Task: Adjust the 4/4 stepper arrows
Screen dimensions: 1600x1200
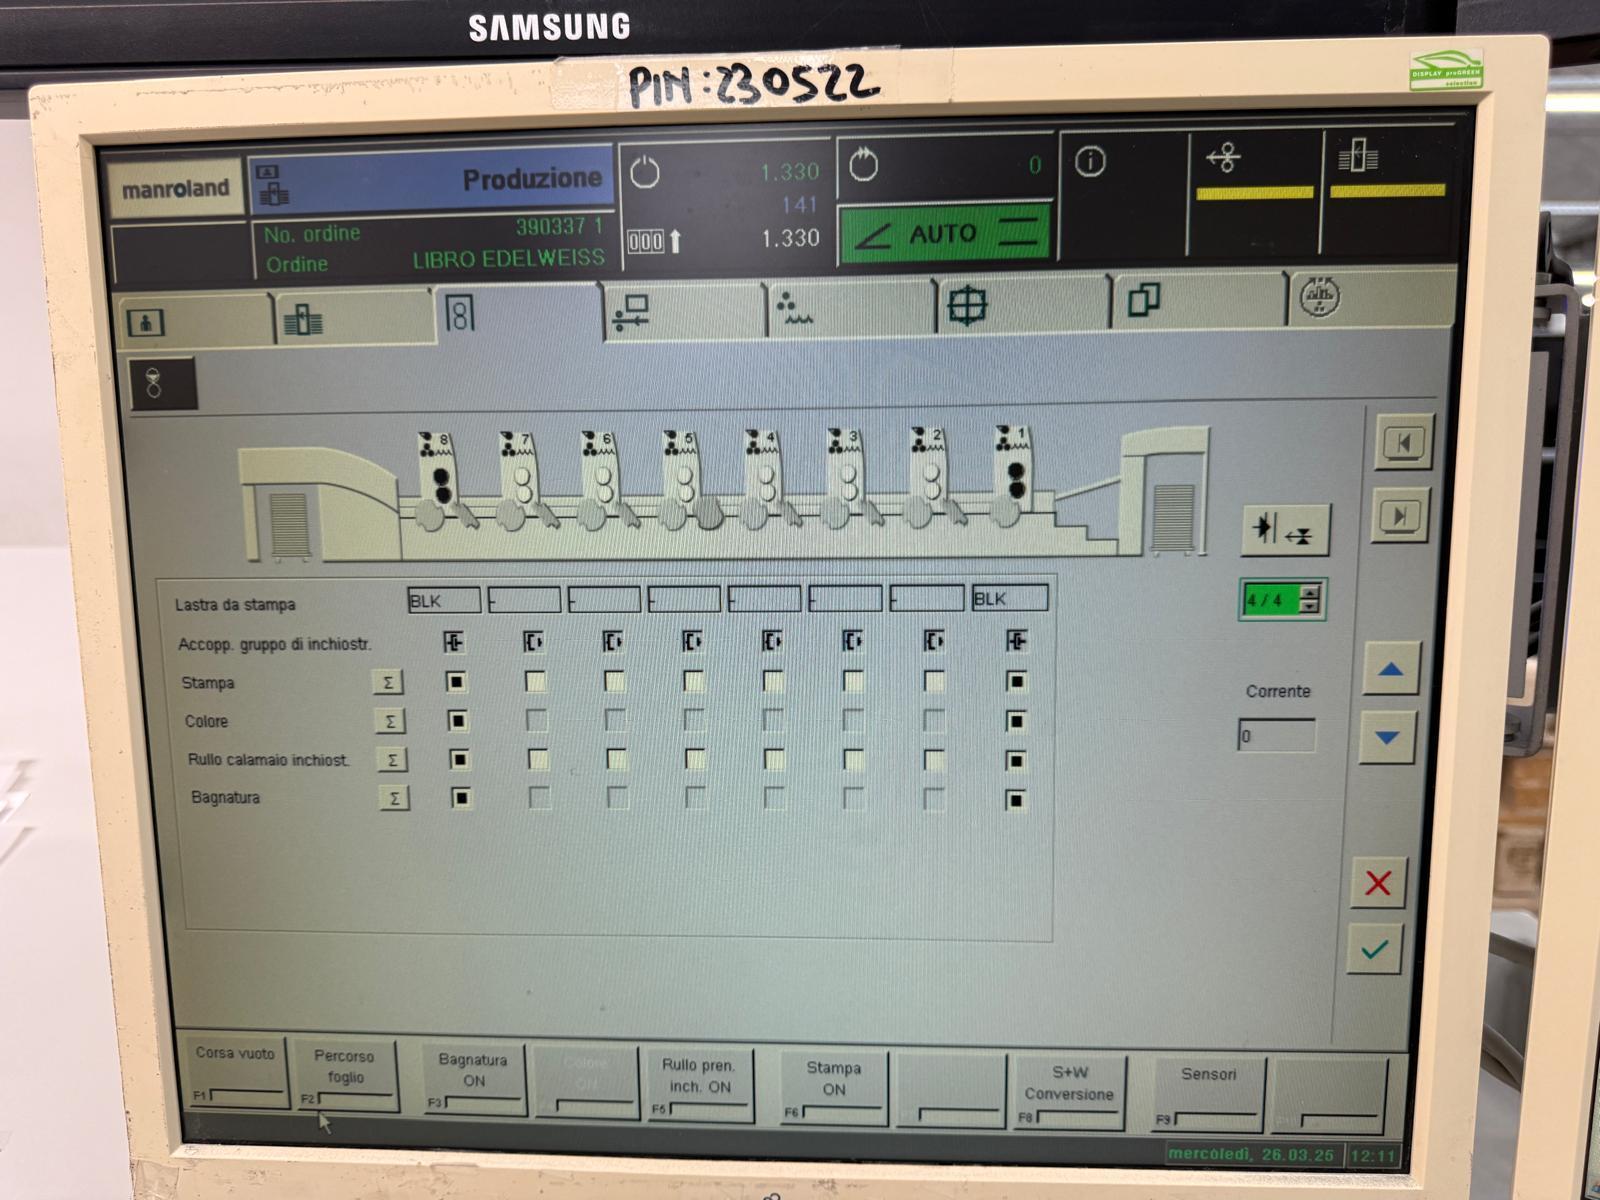Action: pos(1310,599)
